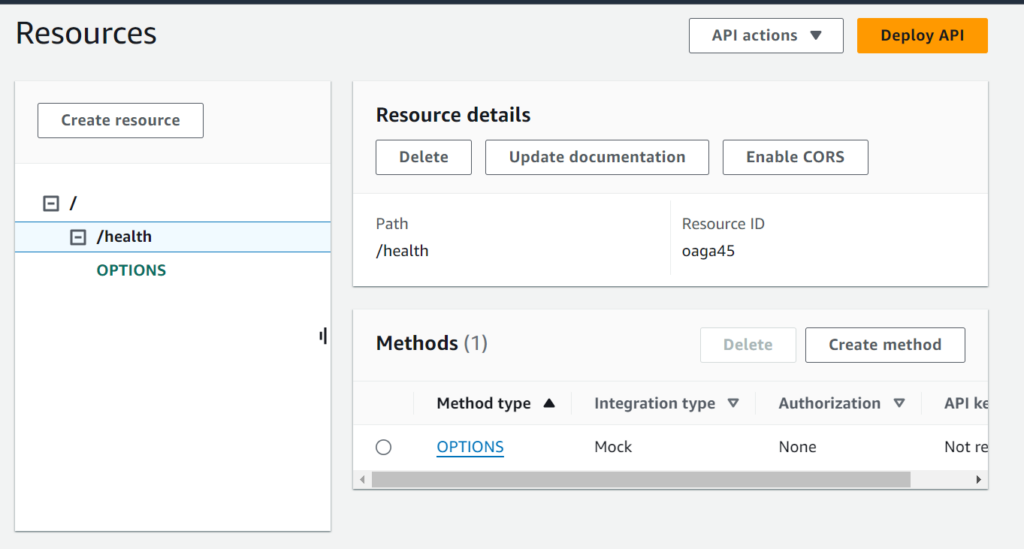
Task: Click the Methods table horizontal scrollbar thumb
Action: click(640, 480)
